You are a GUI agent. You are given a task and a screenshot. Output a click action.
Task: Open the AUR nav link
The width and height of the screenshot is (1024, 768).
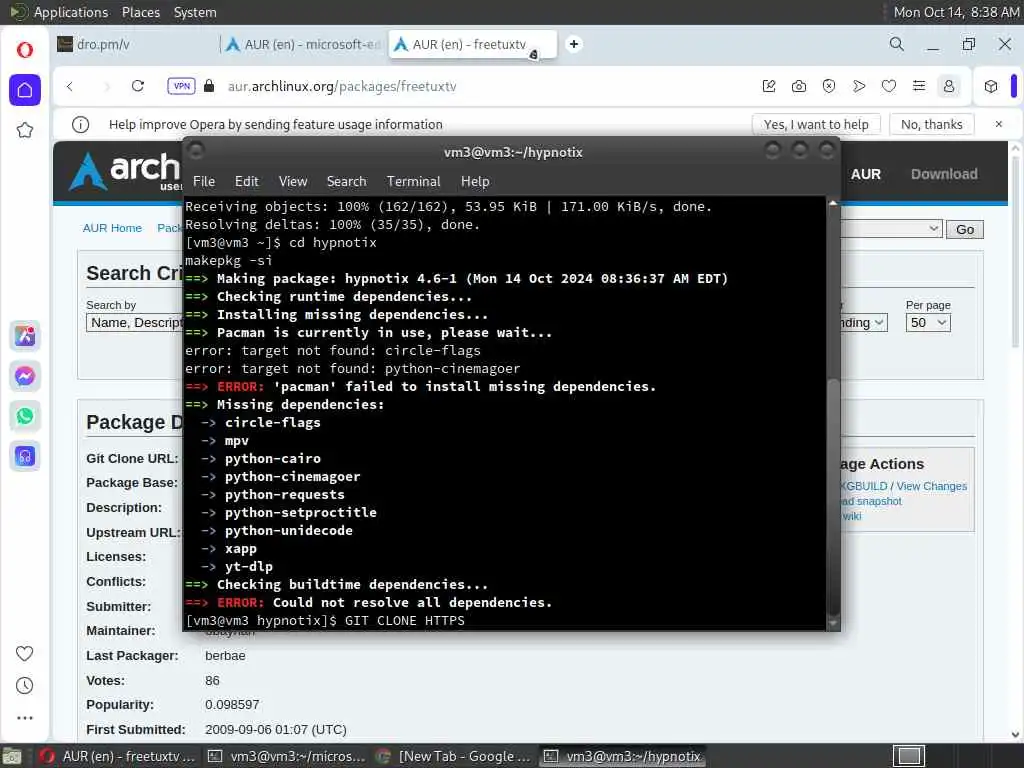(x=865, y=174)
